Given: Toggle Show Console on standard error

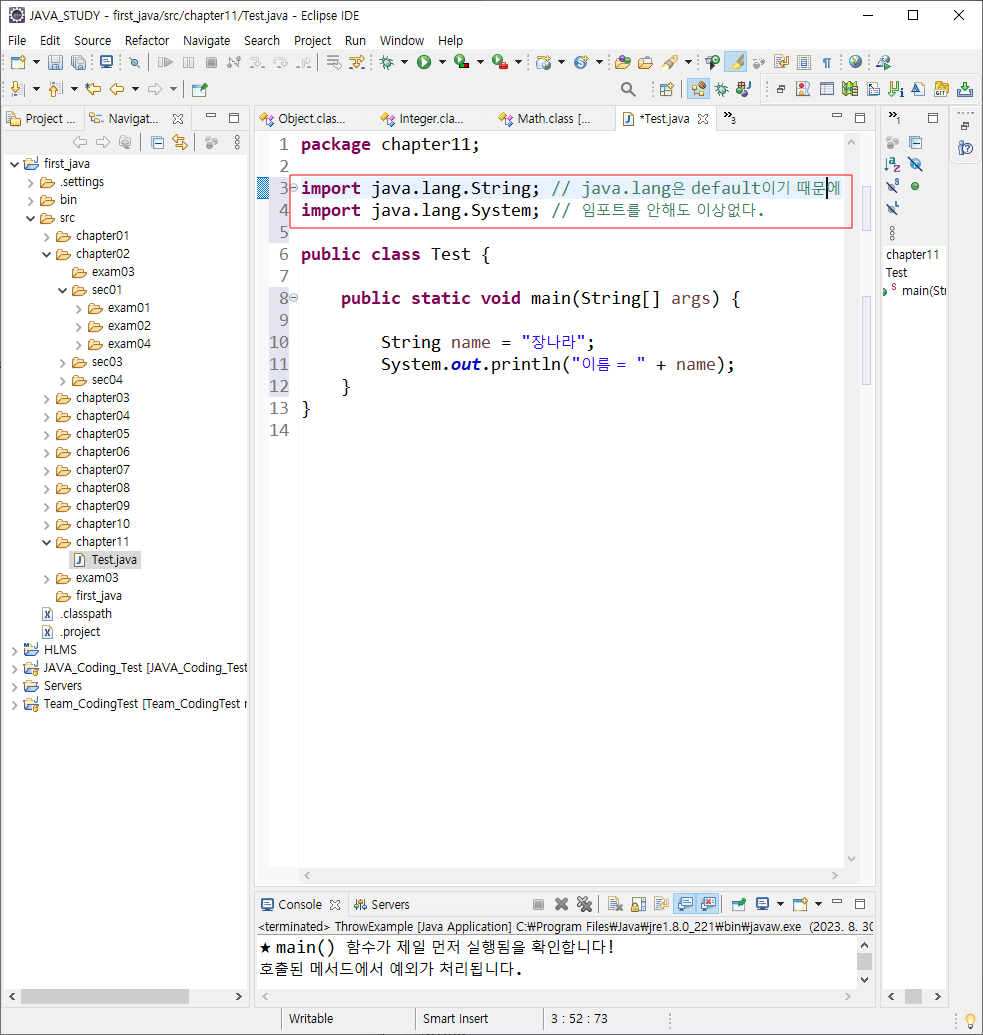Looking at the screenshot, I should point(708,904).
